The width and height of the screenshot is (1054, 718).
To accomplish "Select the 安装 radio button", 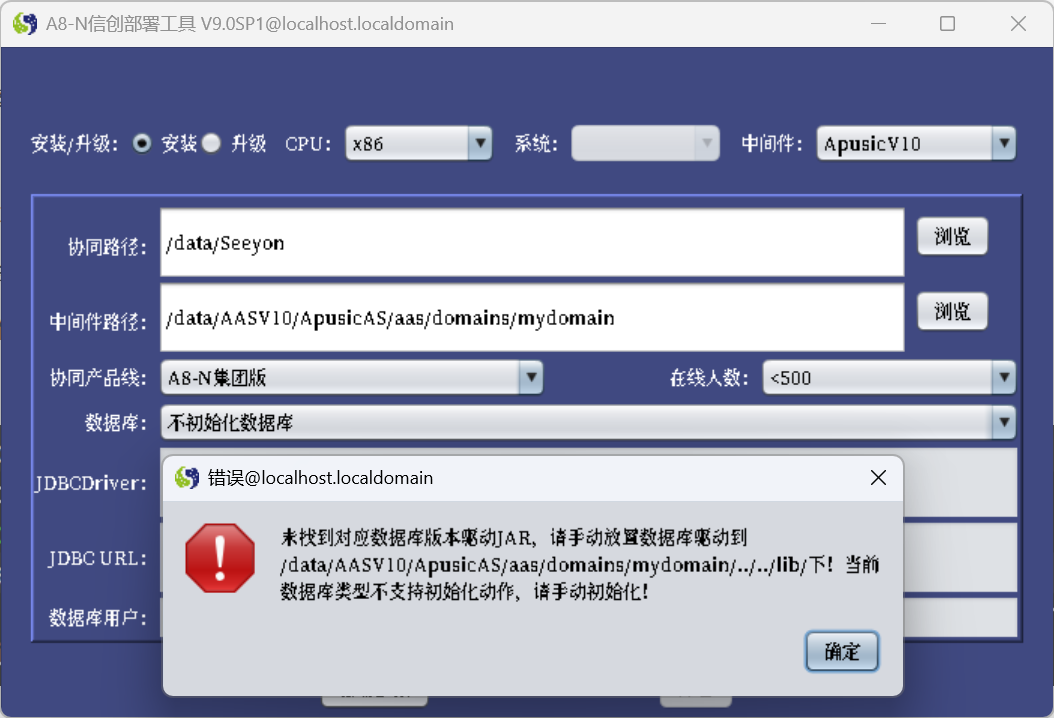I will (142, 143).
